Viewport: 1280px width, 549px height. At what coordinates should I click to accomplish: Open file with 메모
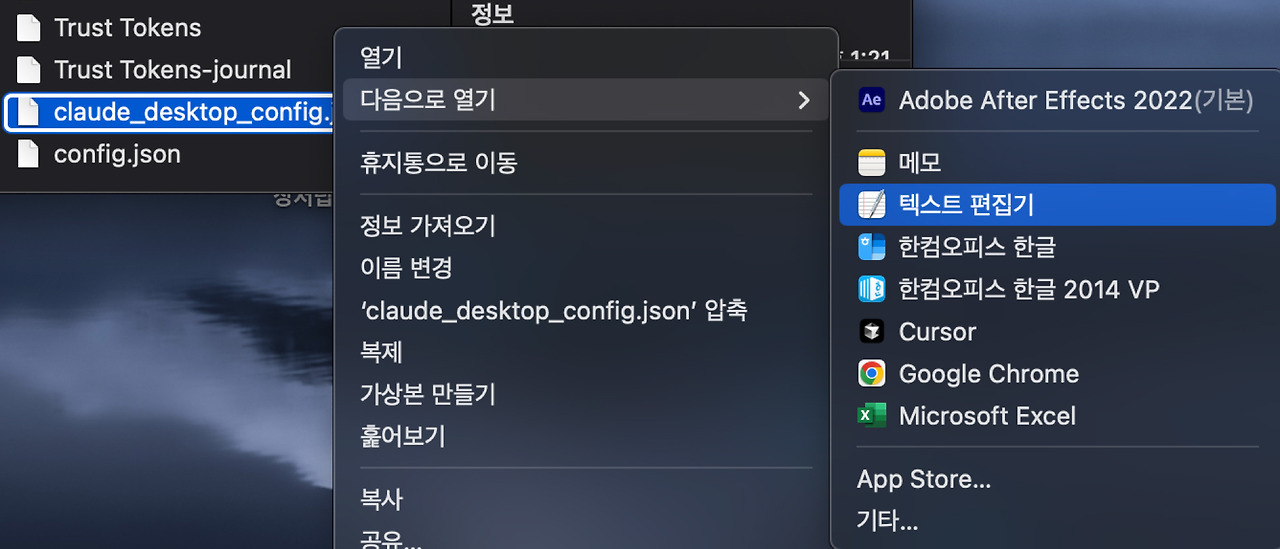(1058, 162)
